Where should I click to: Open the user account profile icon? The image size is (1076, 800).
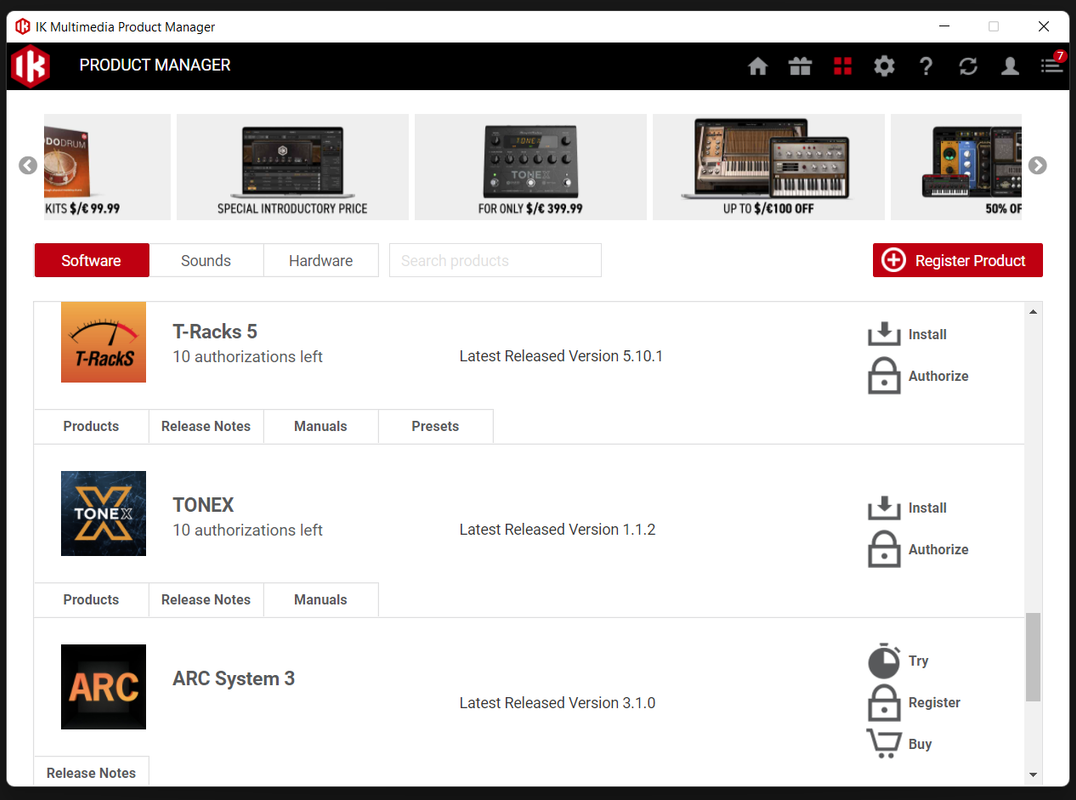(x=1009, y=67)
